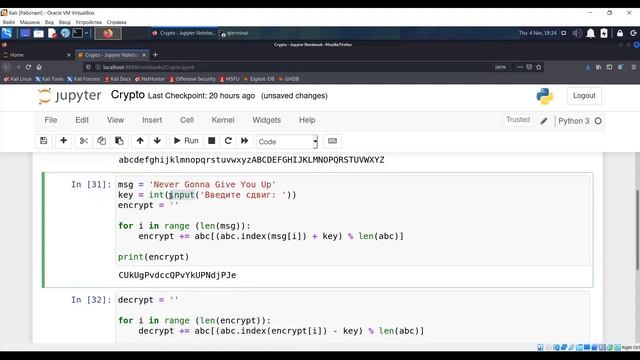Open the Firefox hamburger menu
The image size is (640, 360).
[x=634, y=67]
